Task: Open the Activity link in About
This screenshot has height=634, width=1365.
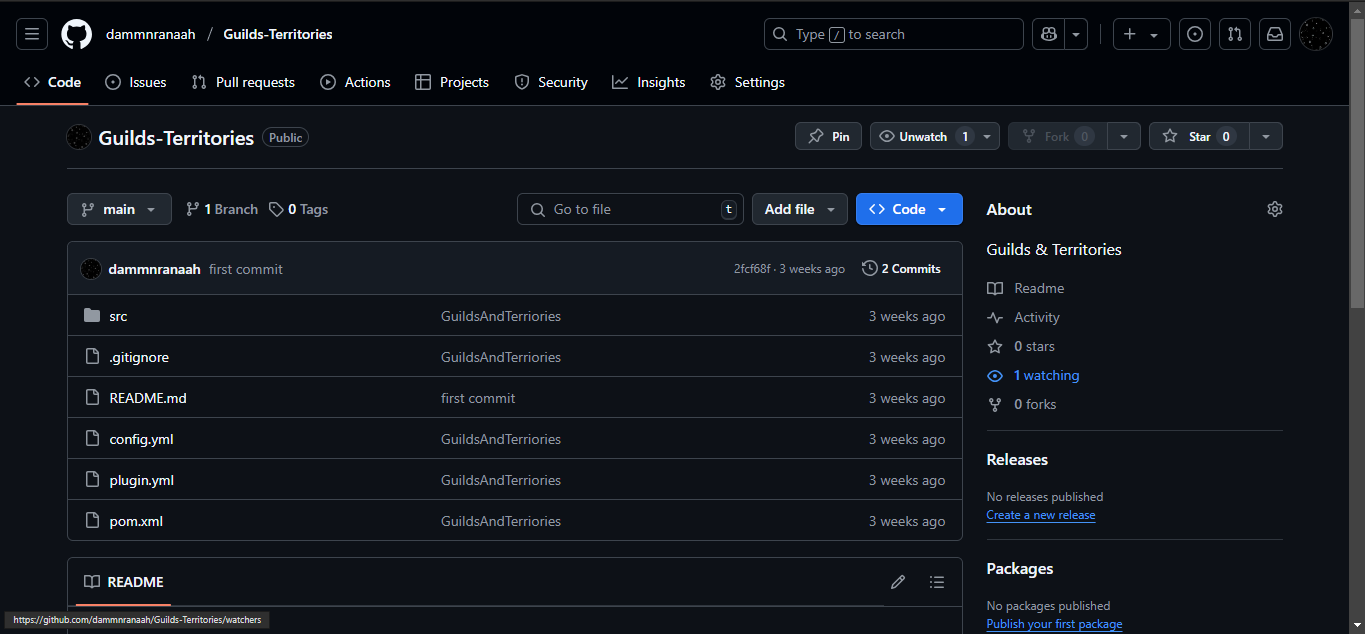Action: (1023, 317)
